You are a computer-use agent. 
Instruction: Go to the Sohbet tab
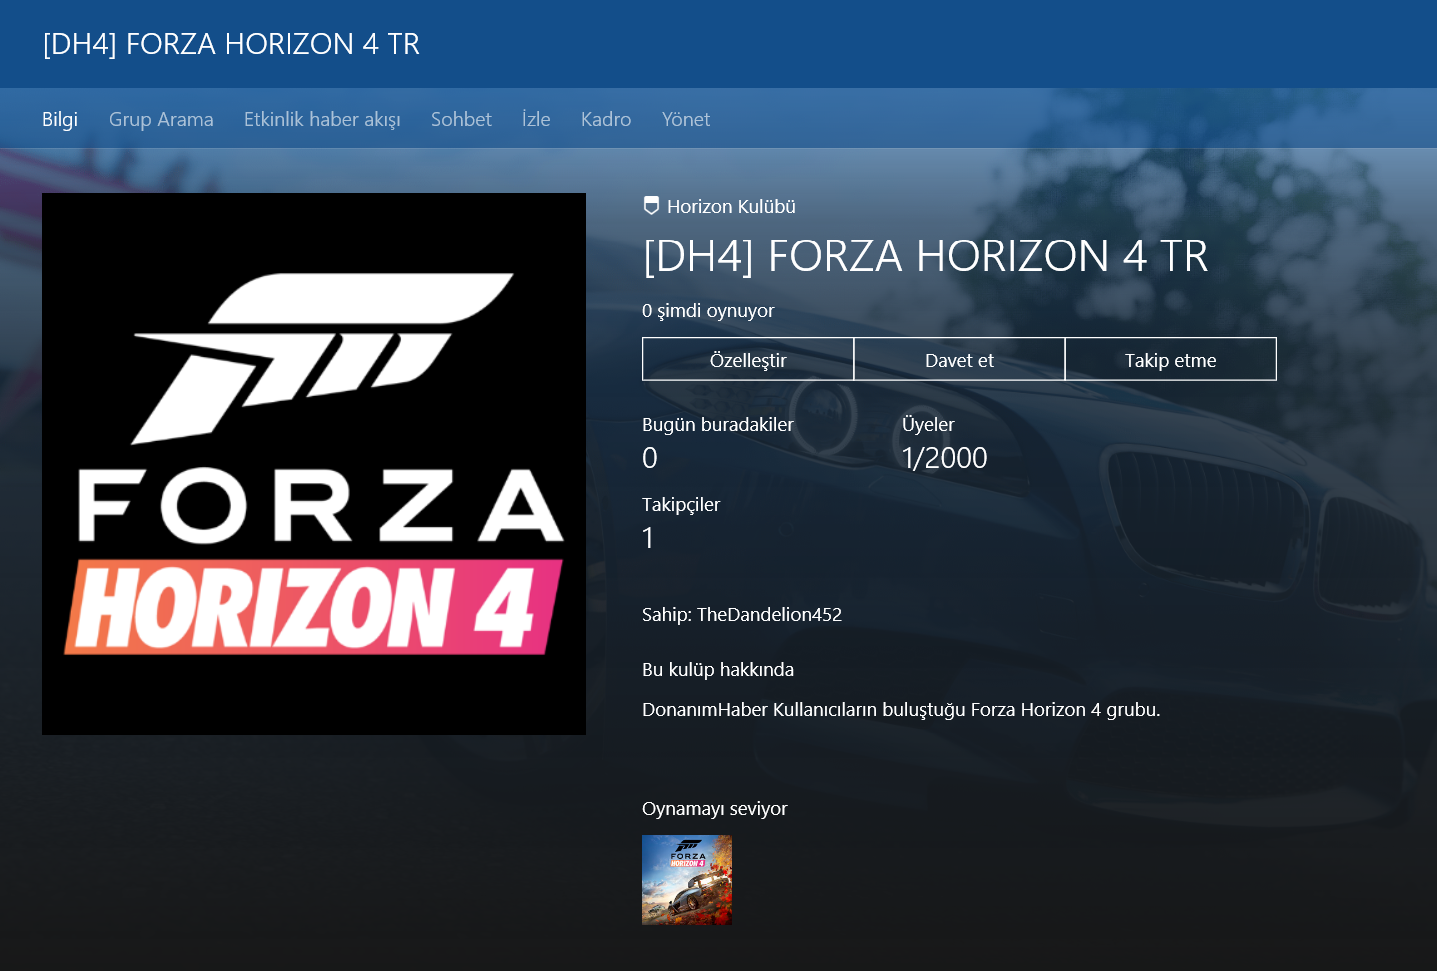point(461,119)
